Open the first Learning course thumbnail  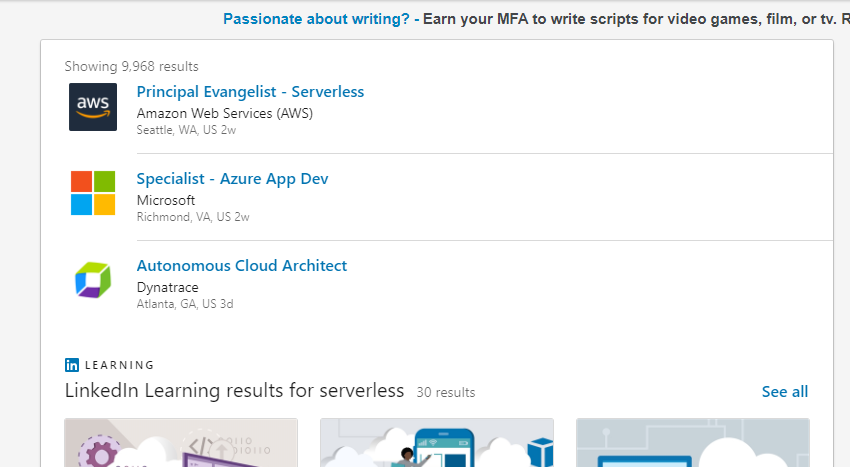tap(181, 443)
